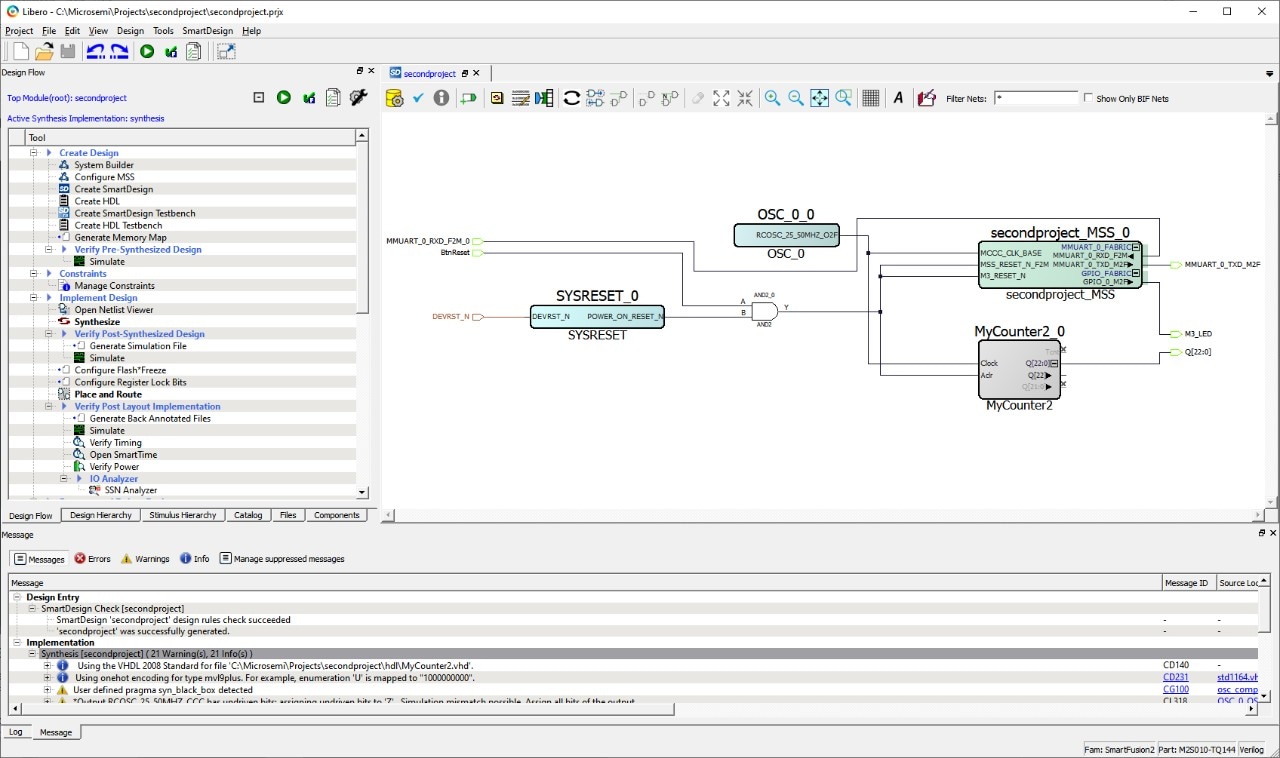Screen dimensions: 1280x758
Task: Select the Add Text tool (A icon)
Action: [x=898, y=98]
